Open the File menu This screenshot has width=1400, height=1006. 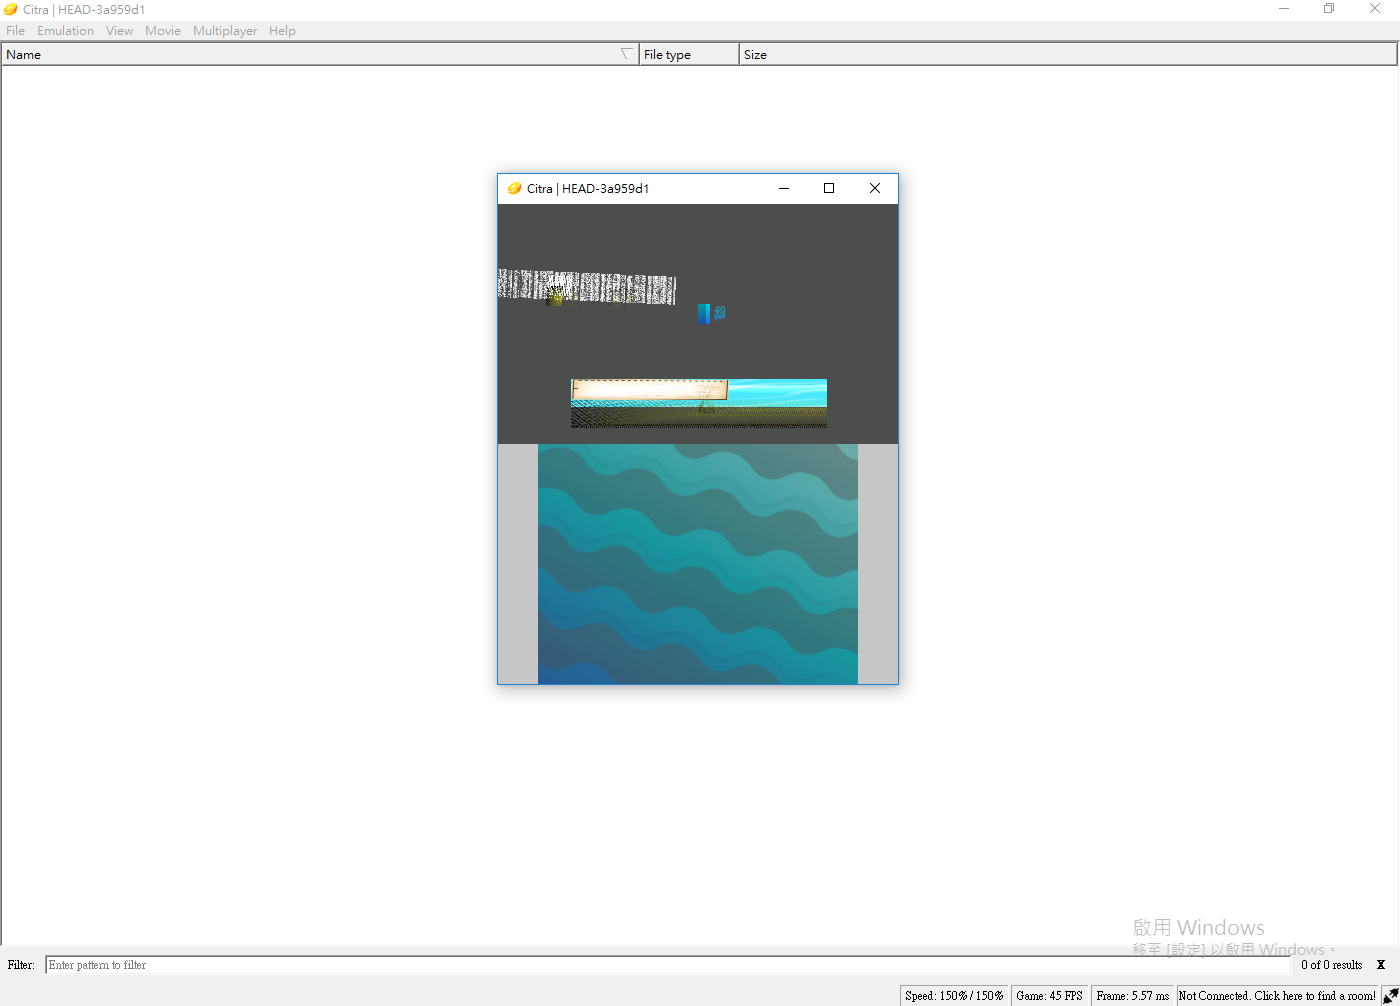15,31
